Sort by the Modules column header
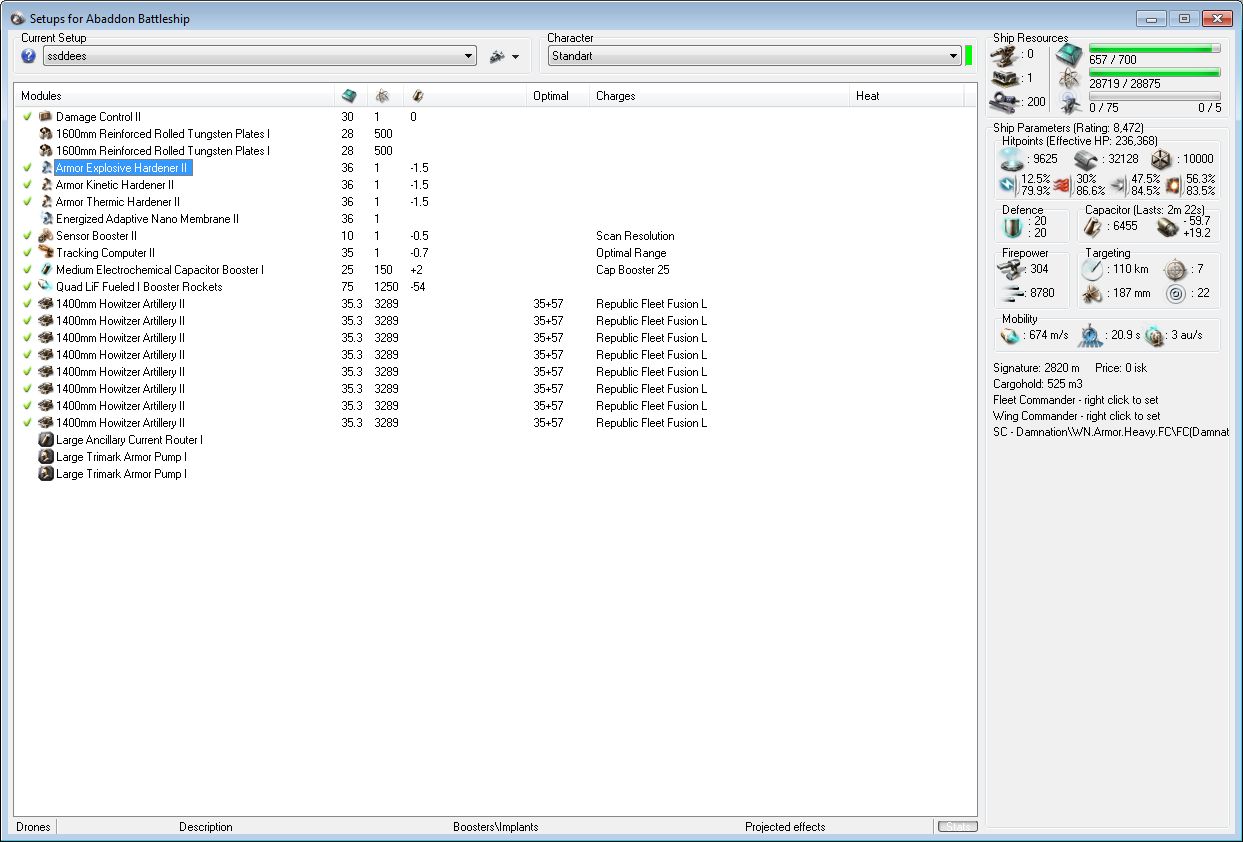 (x=174, y=96)
